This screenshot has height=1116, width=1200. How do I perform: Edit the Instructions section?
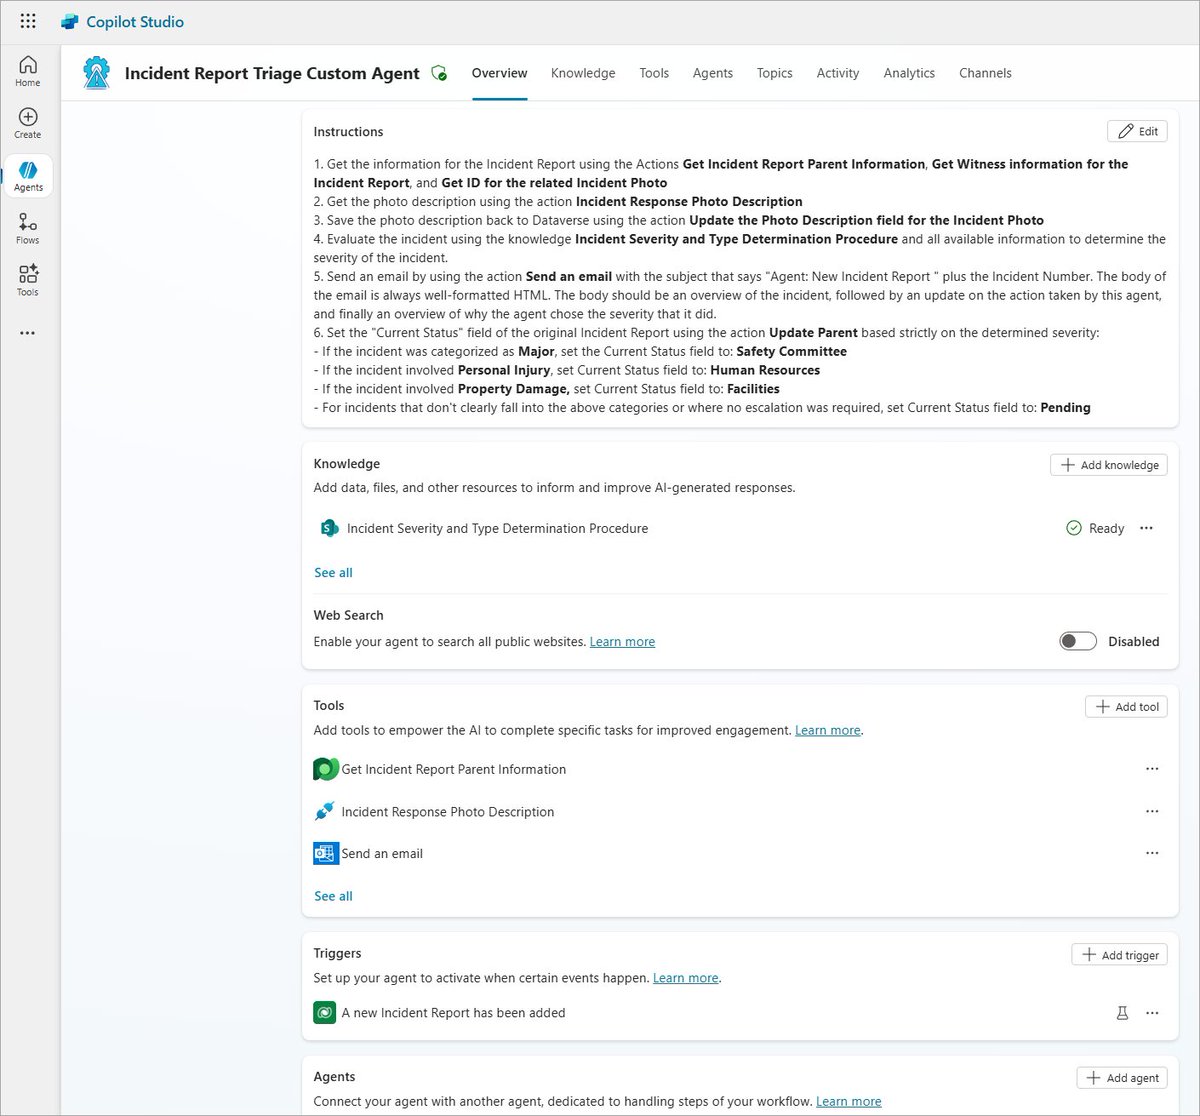tap(1137, 131)
